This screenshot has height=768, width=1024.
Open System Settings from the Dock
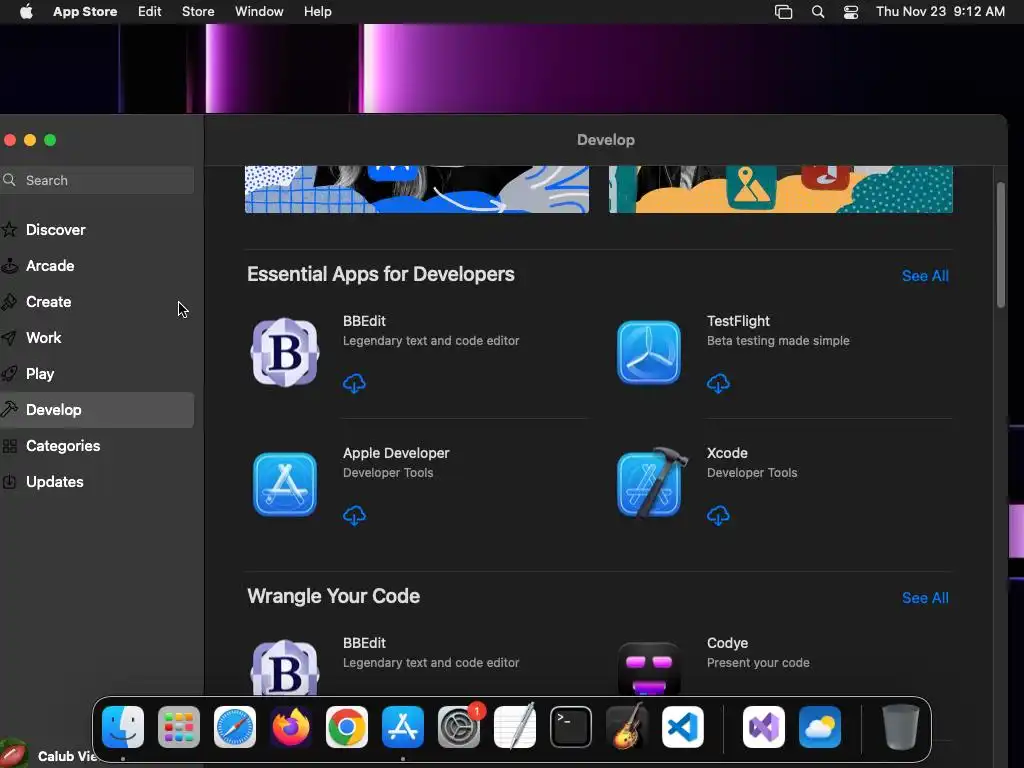pyautogui.click(x=459, y=727)
